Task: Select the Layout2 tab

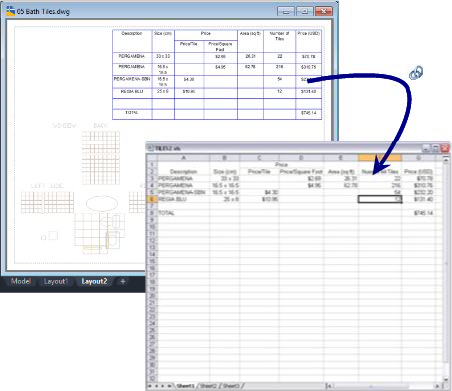Action: tap(94, 281)
